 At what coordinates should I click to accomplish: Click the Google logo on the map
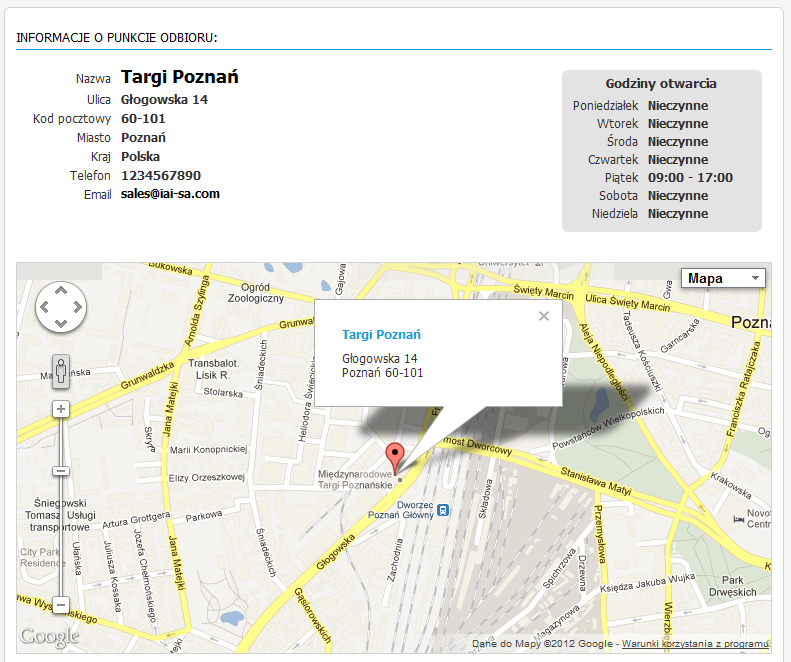pos(49,637)
